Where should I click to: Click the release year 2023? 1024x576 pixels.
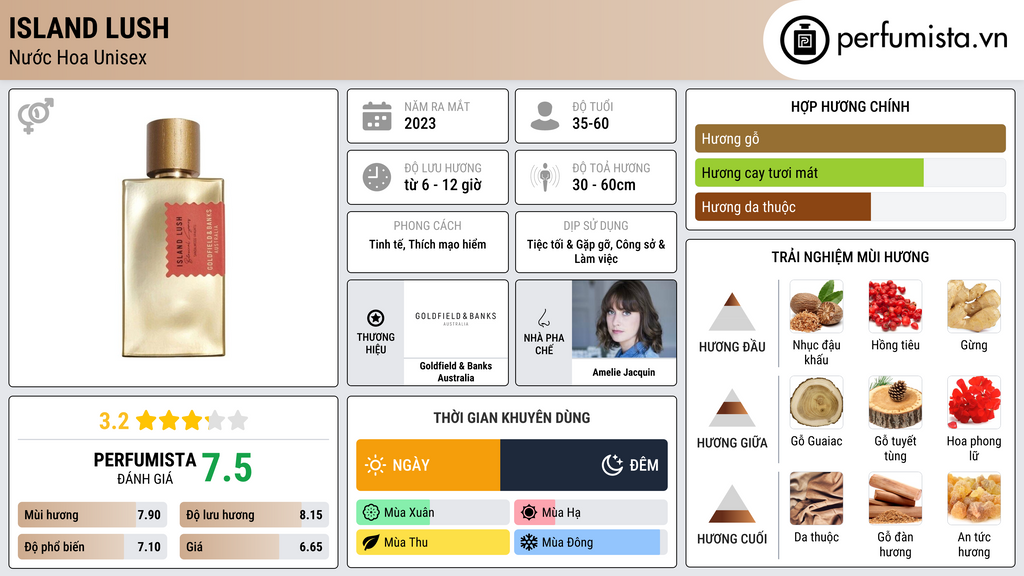click(420, 123)
